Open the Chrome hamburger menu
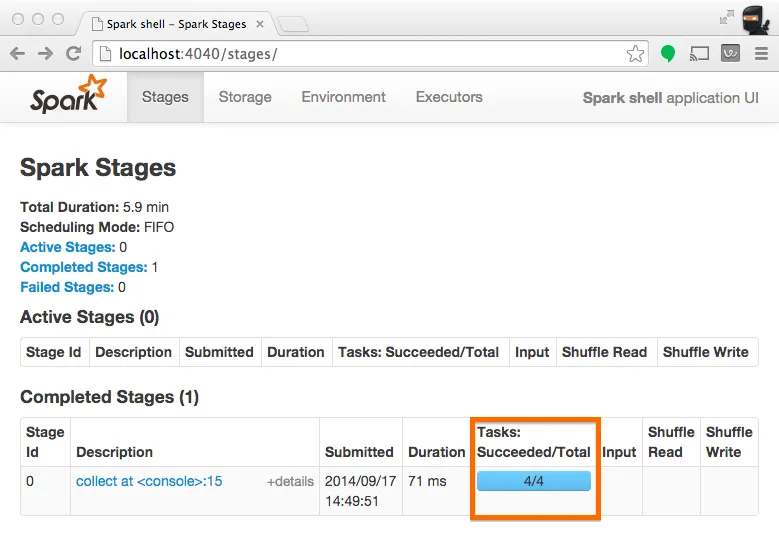The width and height of the screenshot is (779, 534). point(760,54)
